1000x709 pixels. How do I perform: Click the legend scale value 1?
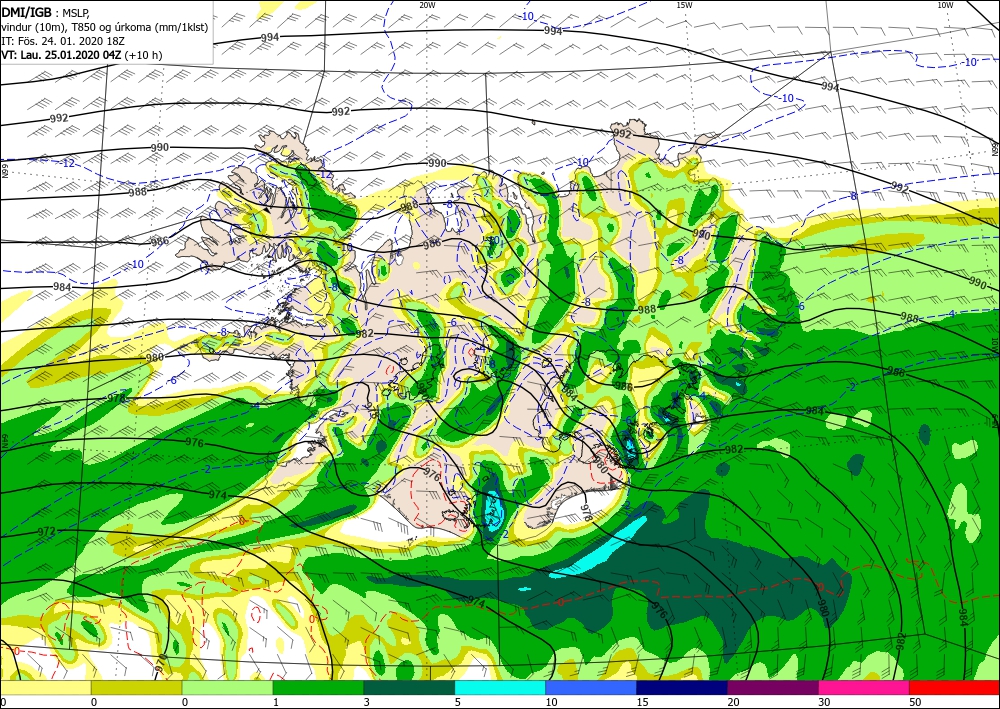tap(276, 702)
